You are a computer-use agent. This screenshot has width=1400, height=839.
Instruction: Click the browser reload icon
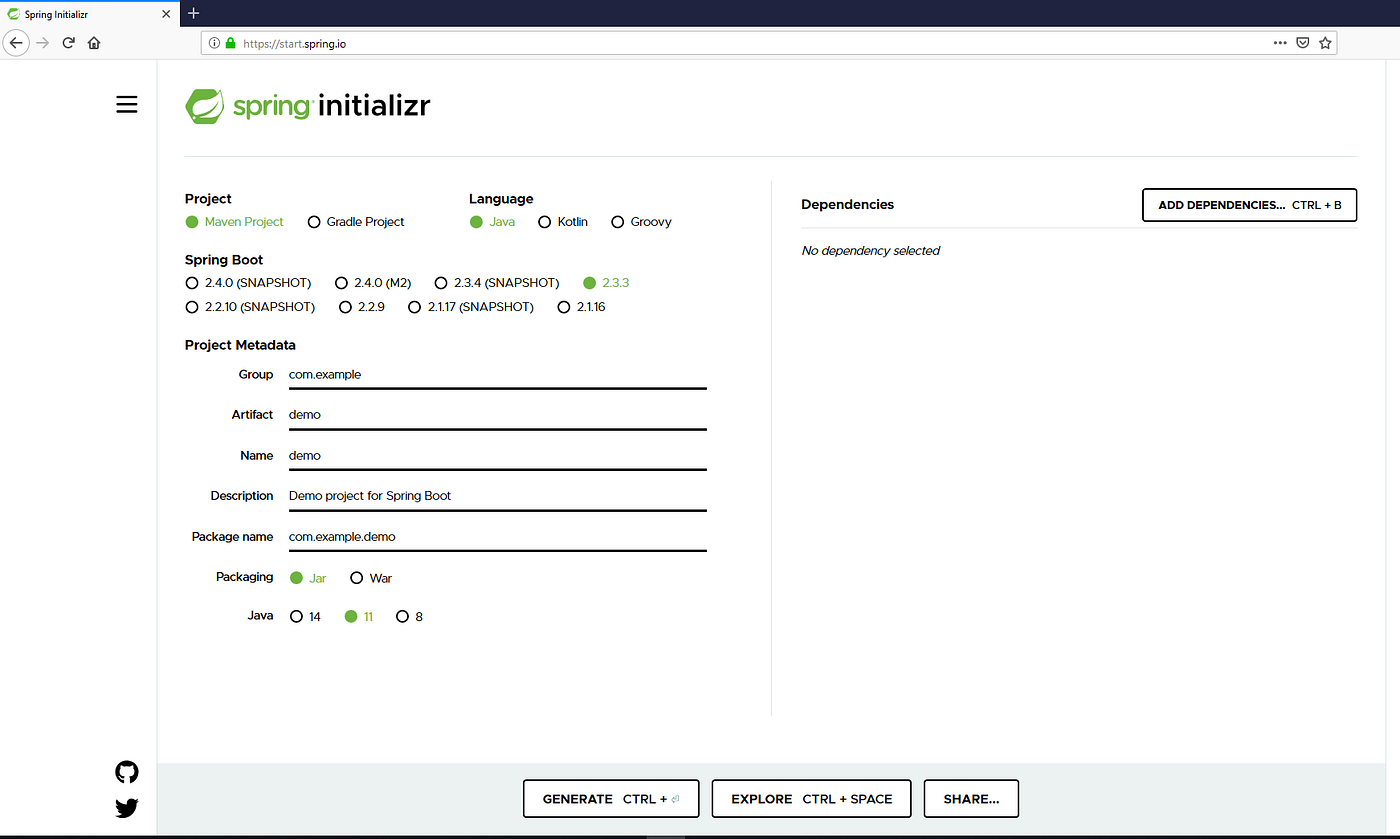[x=69, y=43]
